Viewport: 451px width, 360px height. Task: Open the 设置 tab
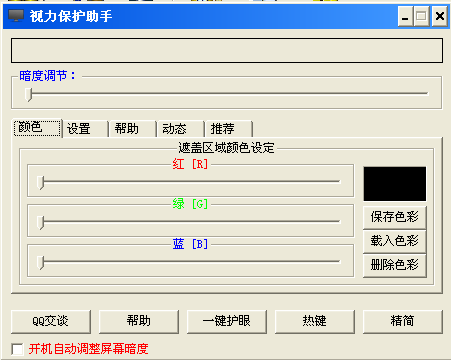click(85, 129)
